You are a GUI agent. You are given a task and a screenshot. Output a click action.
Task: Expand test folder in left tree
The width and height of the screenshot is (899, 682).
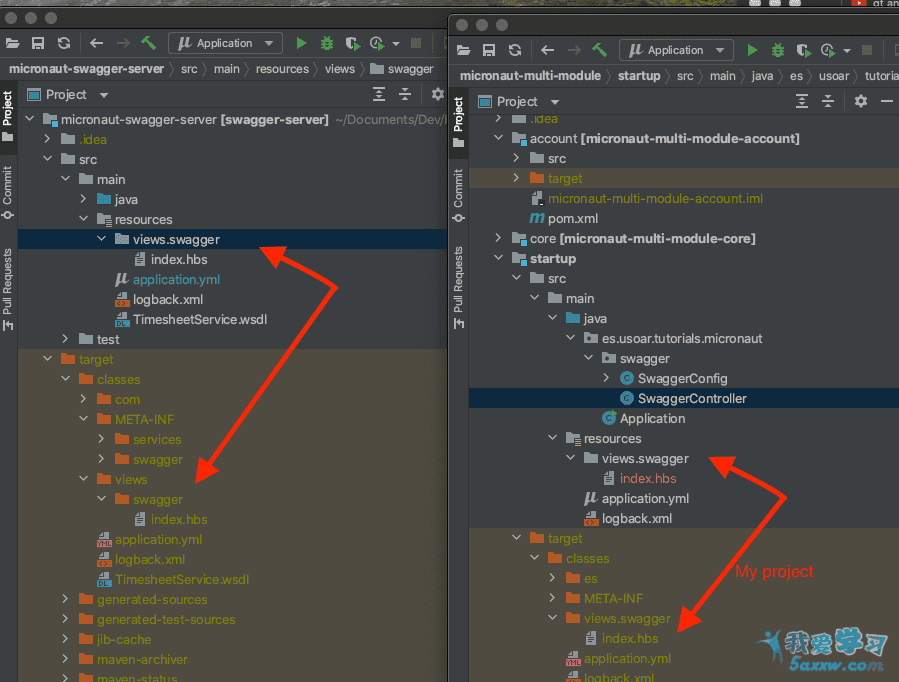tap(65, 339)
